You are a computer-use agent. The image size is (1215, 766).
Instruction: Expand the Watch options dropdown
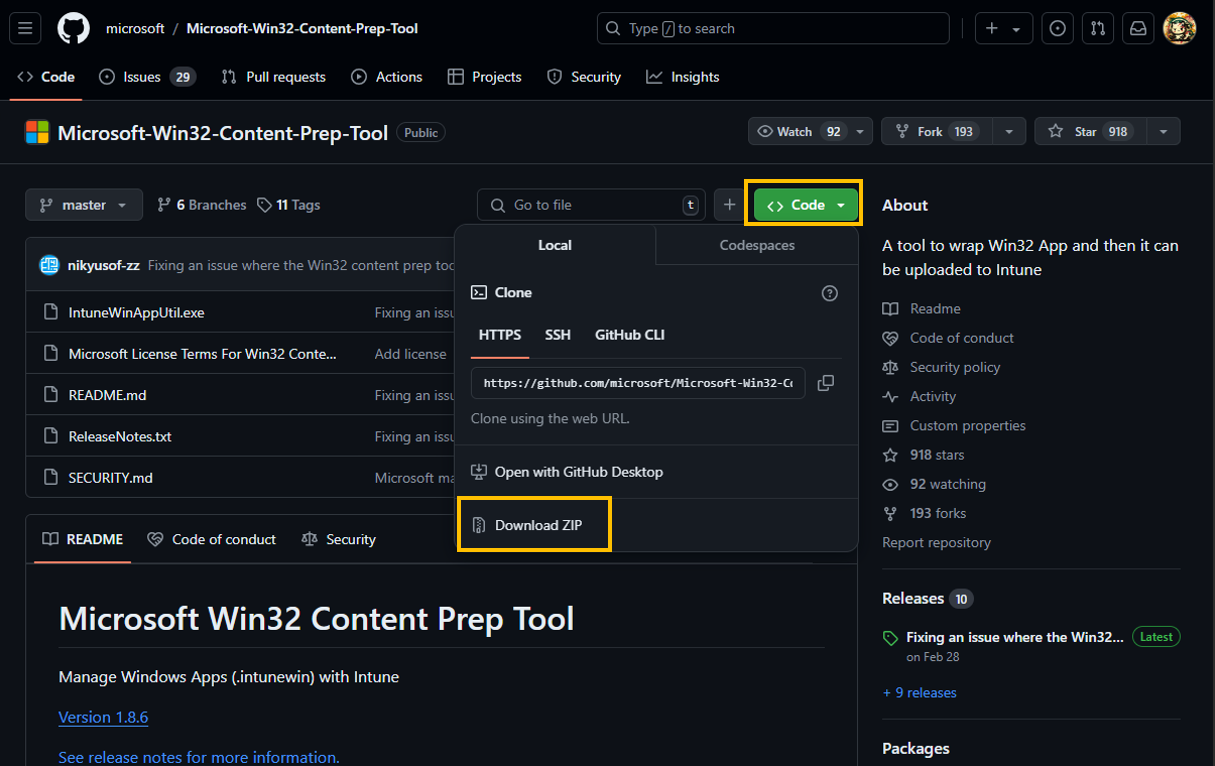click(862, 132)
